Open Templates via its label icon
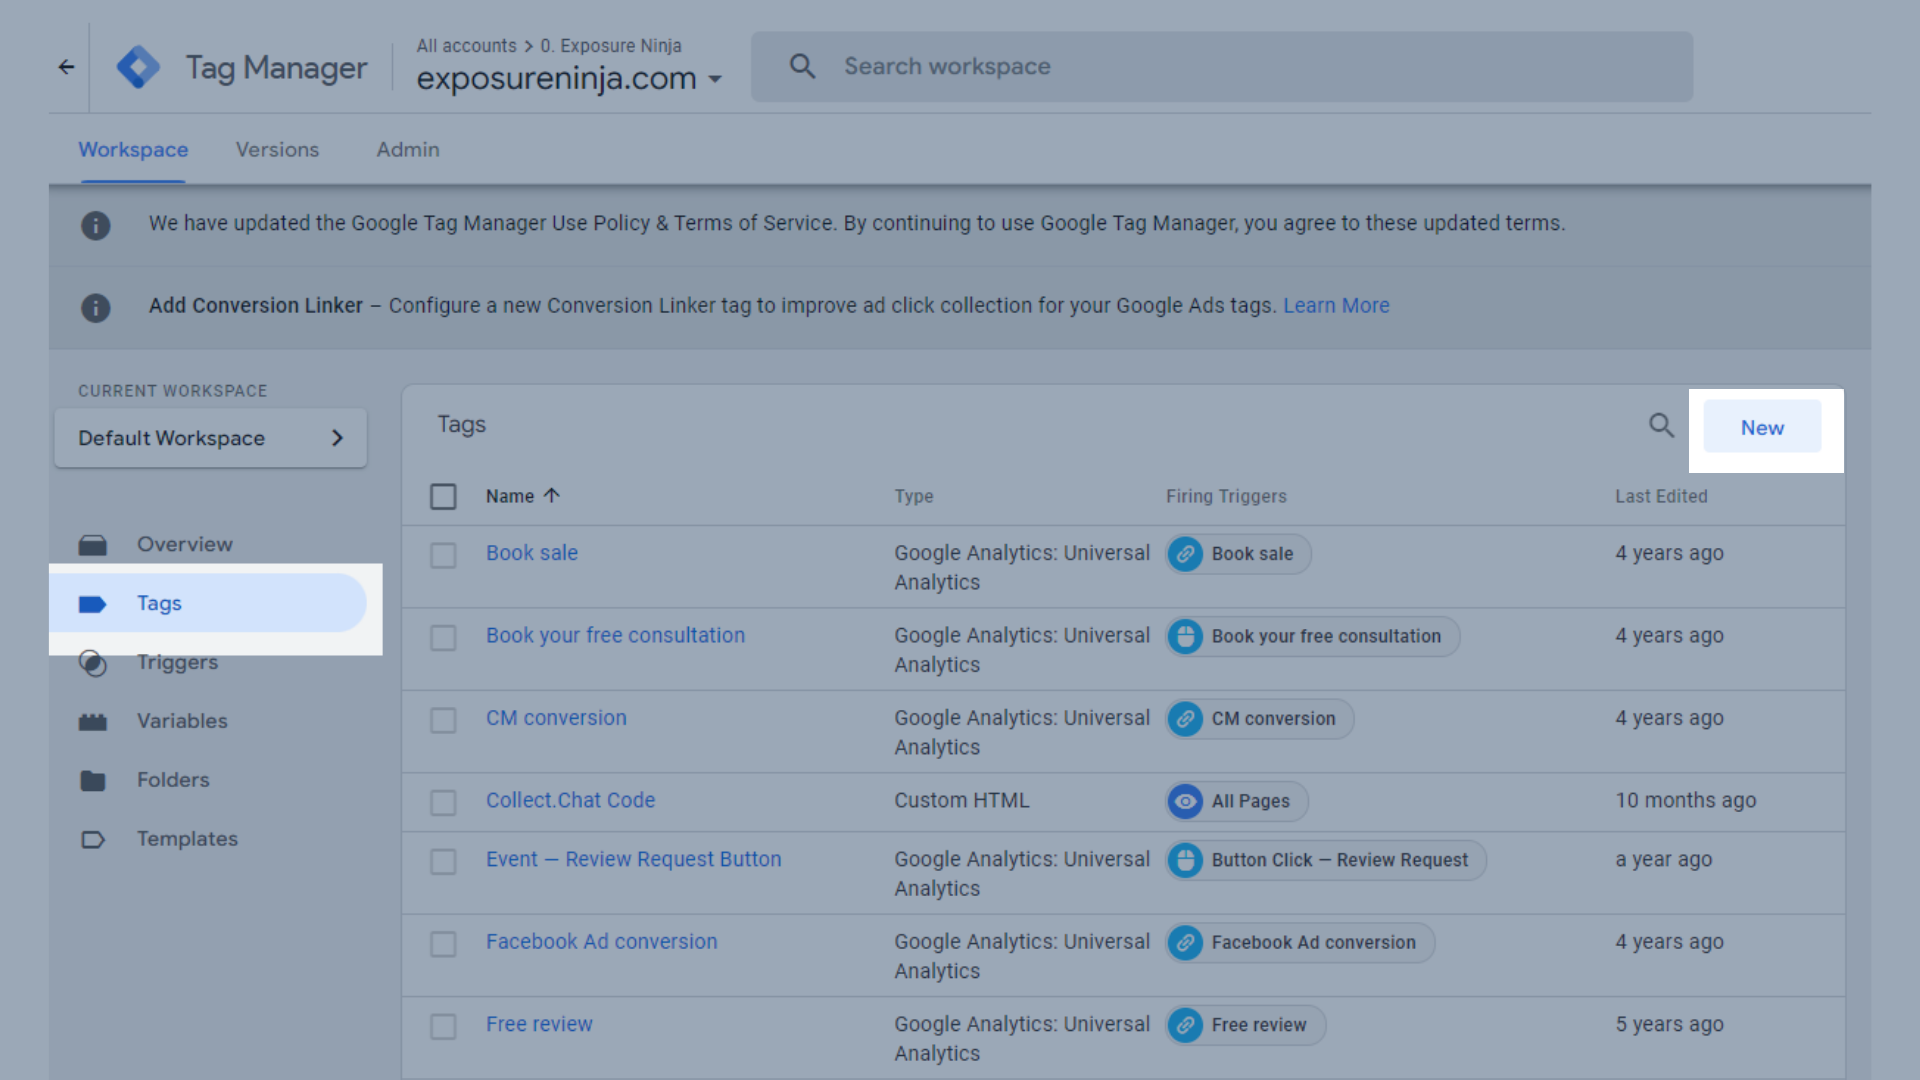The height and width of the screenshot is (1080, 1920). [93, 839]
